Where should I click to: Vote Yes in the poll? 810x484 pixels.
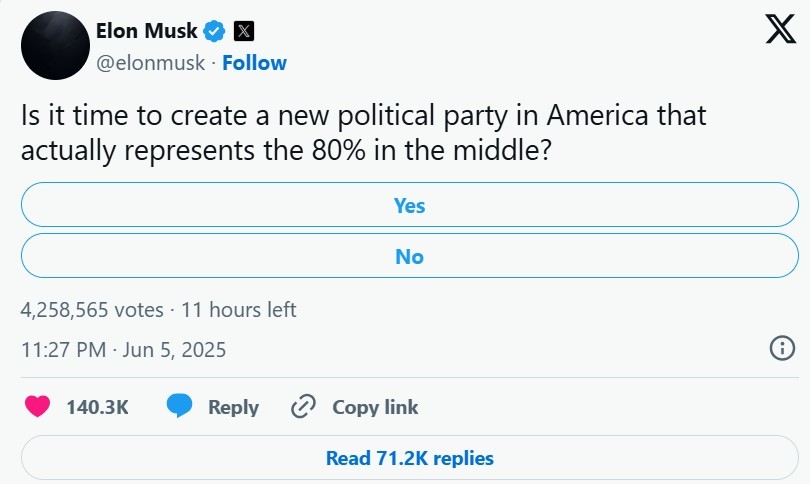tap(410, 205)
